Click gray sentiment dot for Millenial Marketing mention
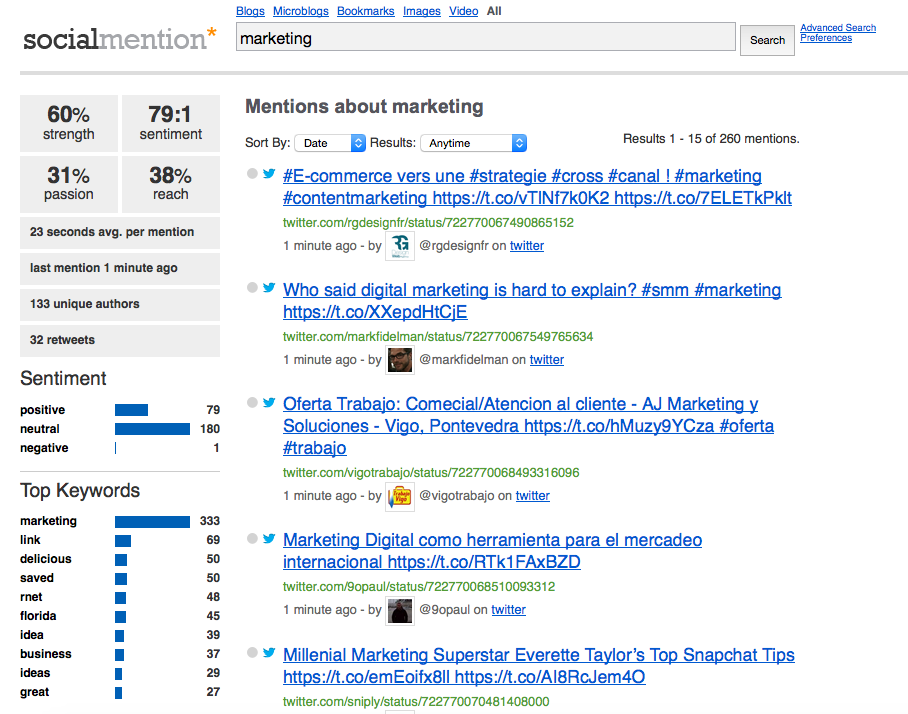Viewport: 908px width, 714px height. (252, 653)
